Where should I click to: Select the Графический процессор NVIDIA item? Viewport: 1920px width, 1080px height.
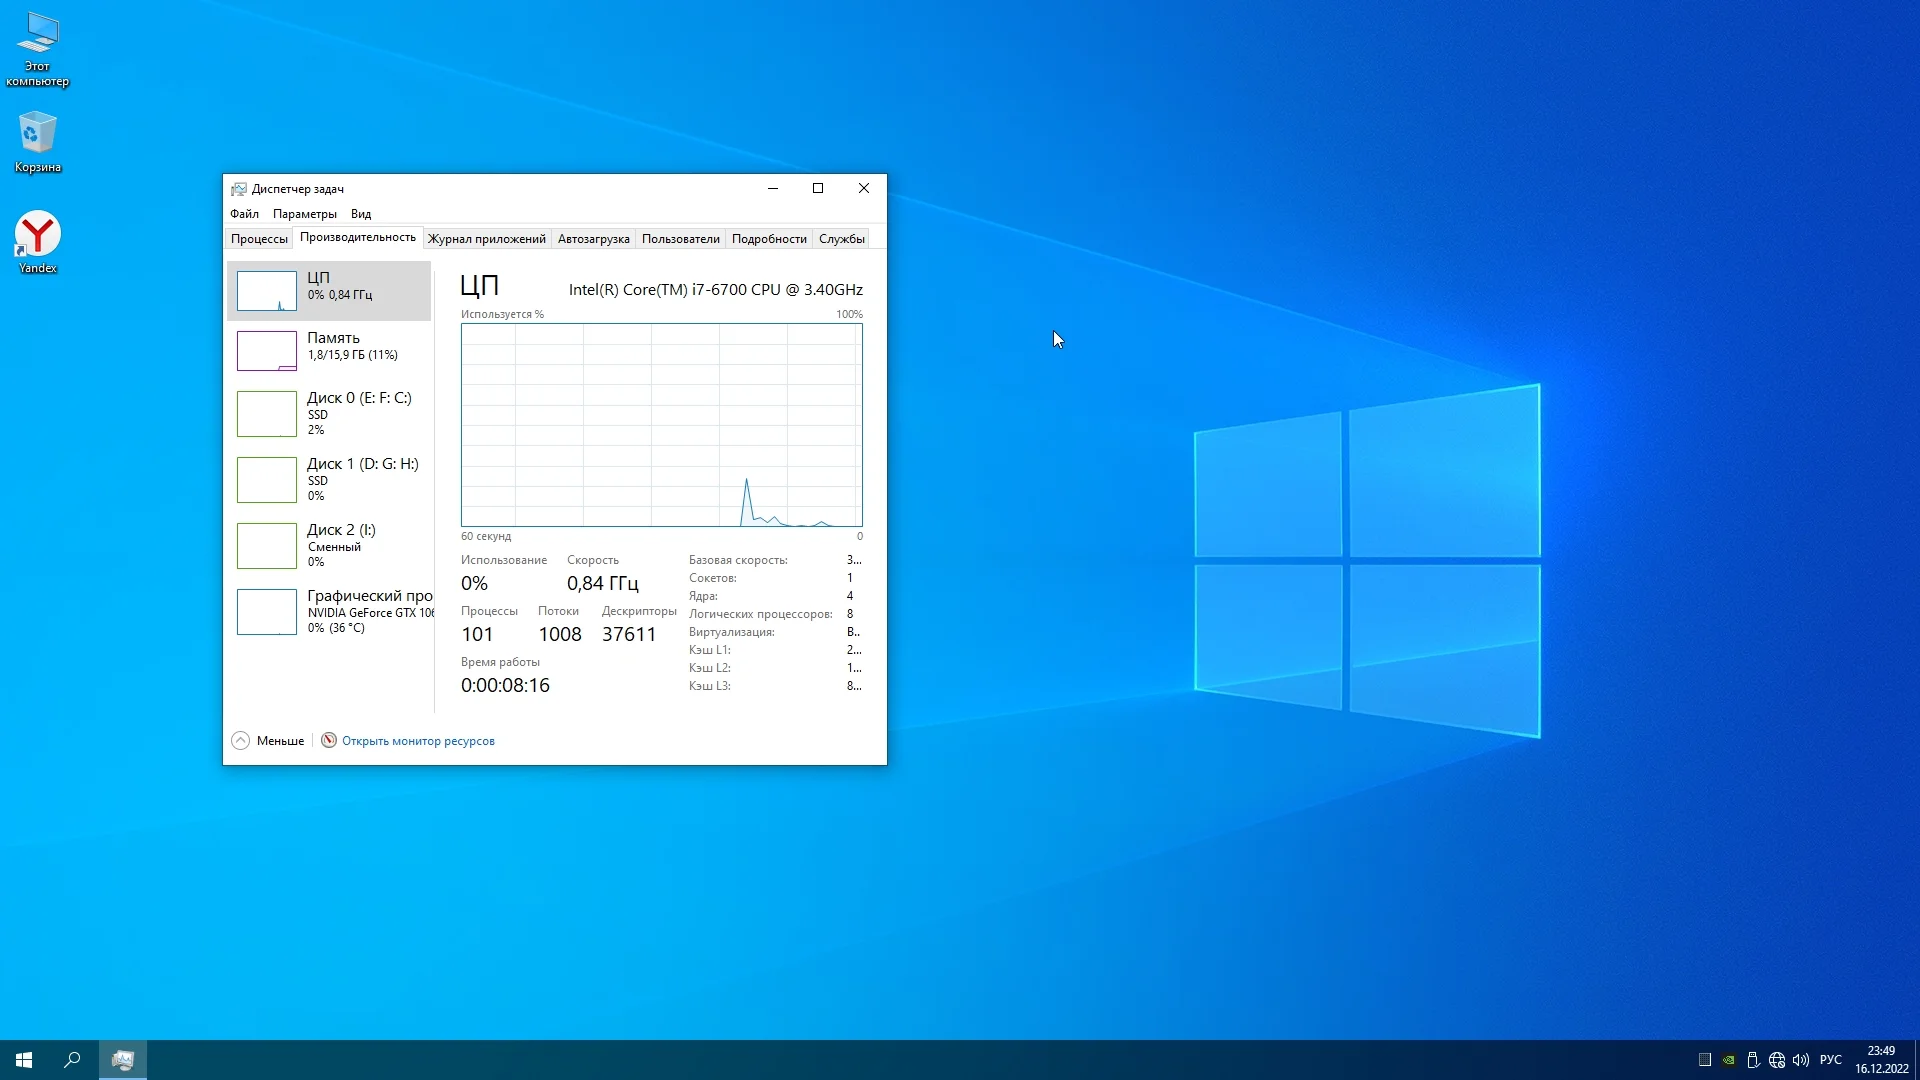tap(329, 611)
